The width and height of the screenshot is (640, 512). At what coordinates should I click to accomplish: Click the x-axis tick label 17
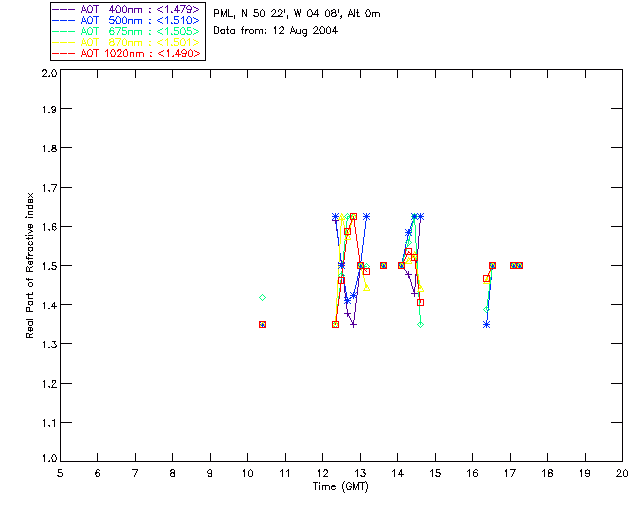click(x=510, y=473)
